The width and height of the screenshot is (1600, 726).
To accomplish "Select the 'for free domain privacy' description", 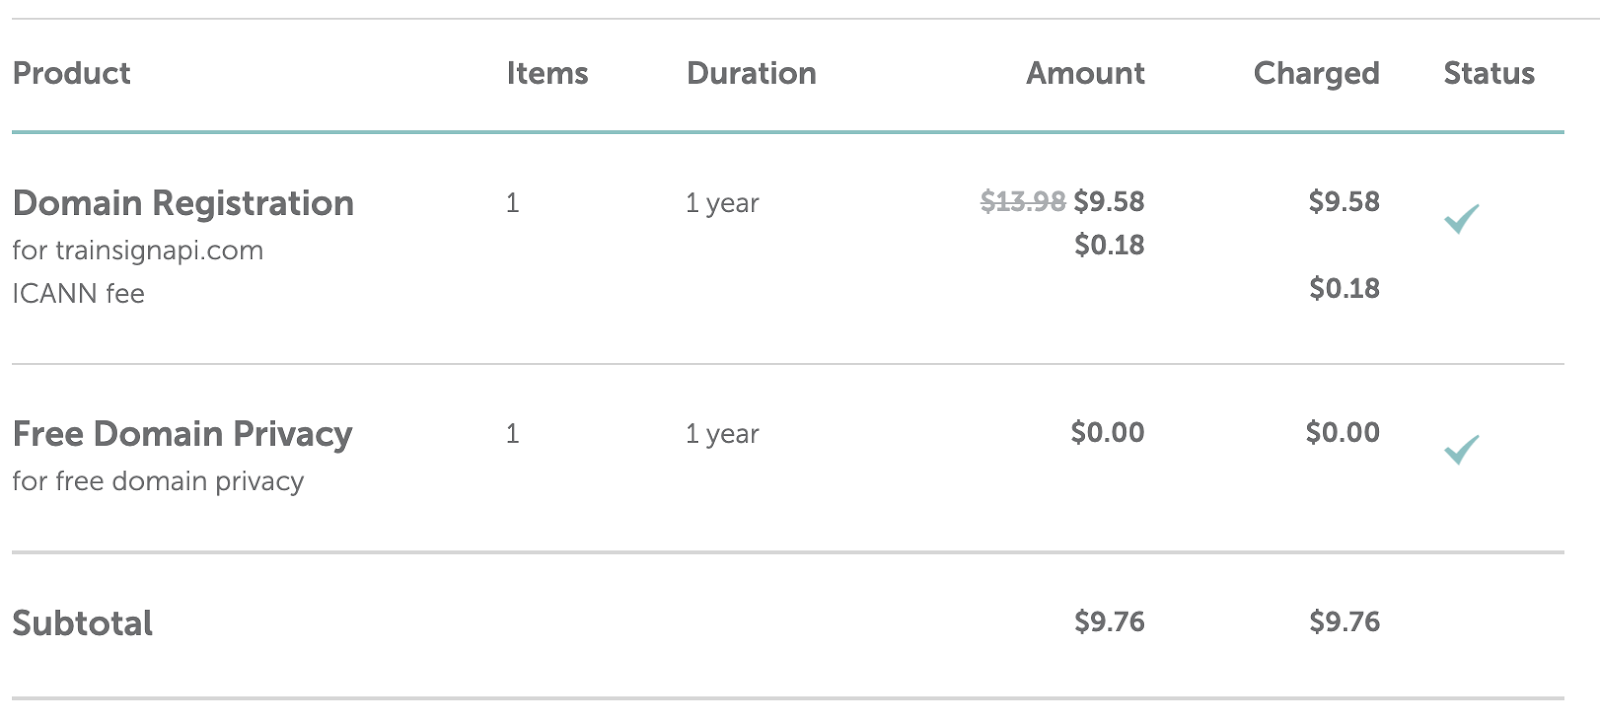I will [158, 481].
